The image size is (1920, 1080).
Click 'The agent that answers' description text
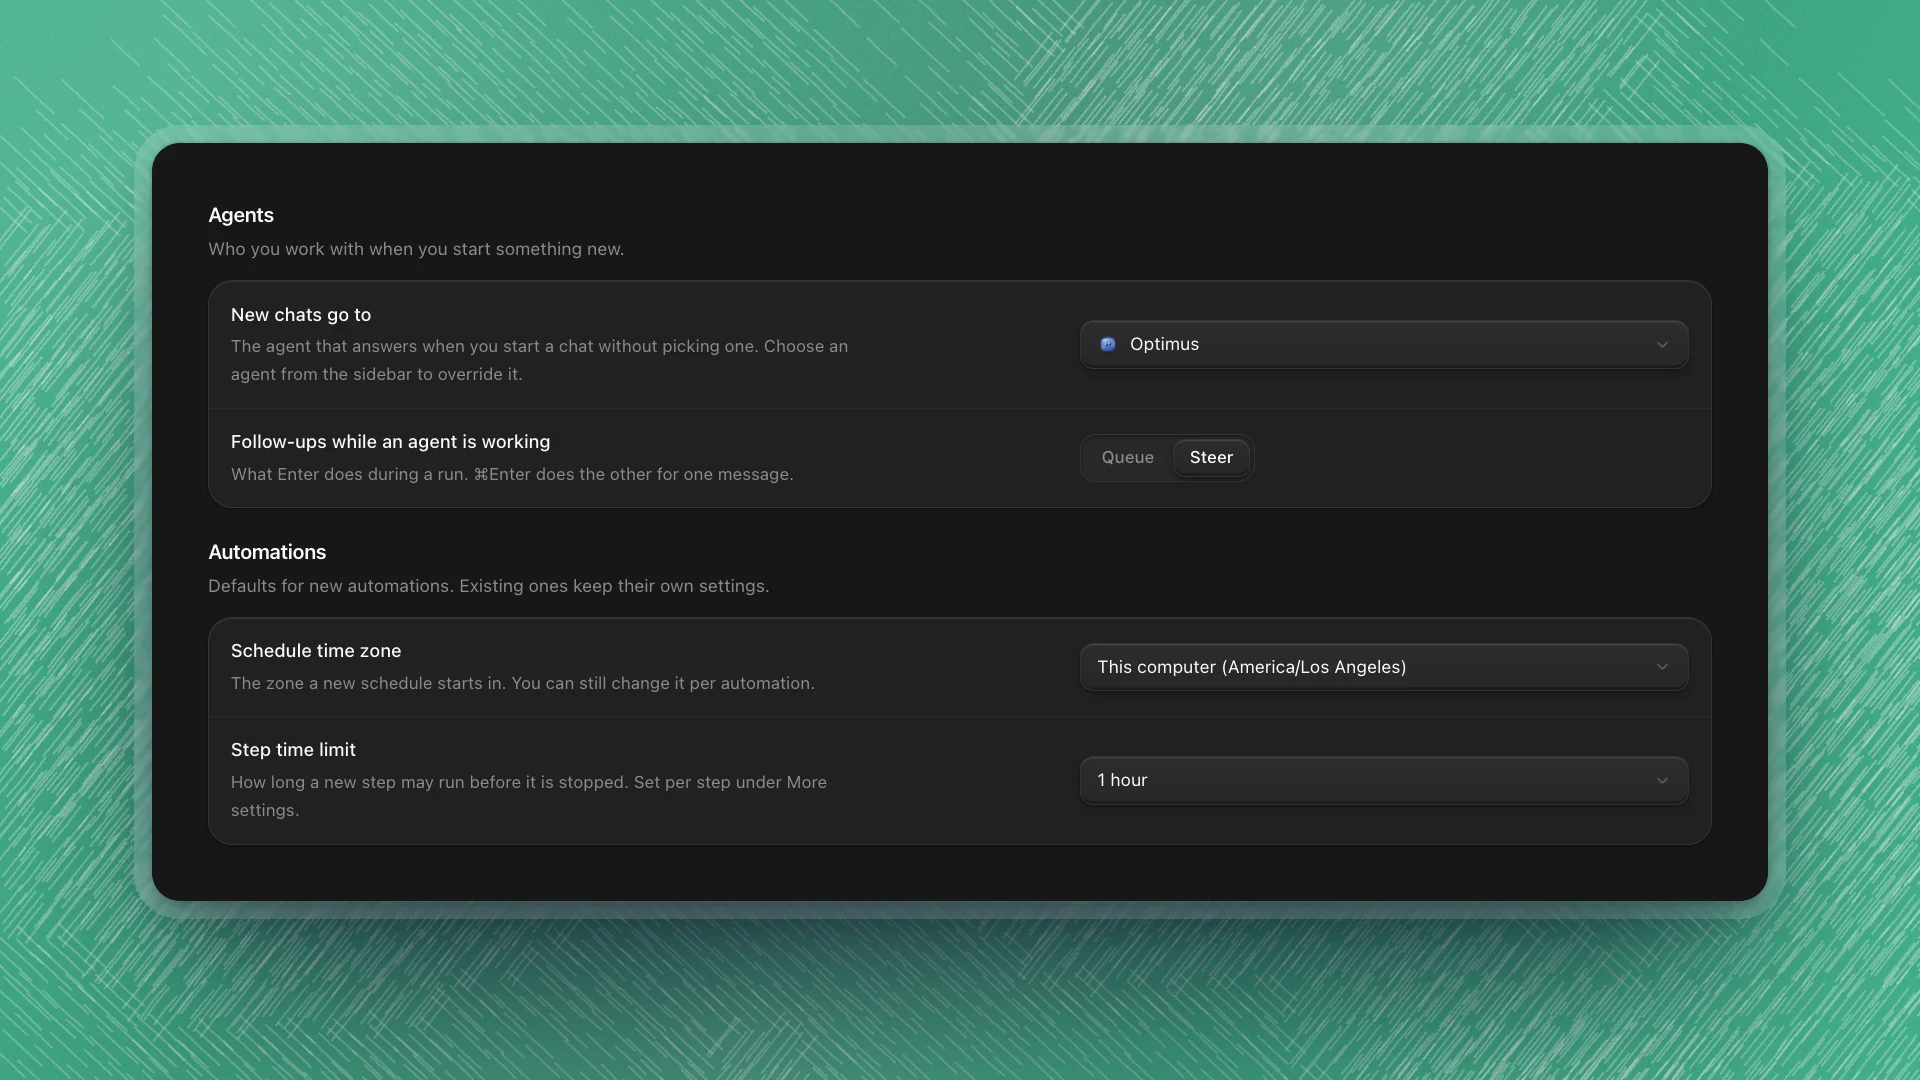point(539,360)
